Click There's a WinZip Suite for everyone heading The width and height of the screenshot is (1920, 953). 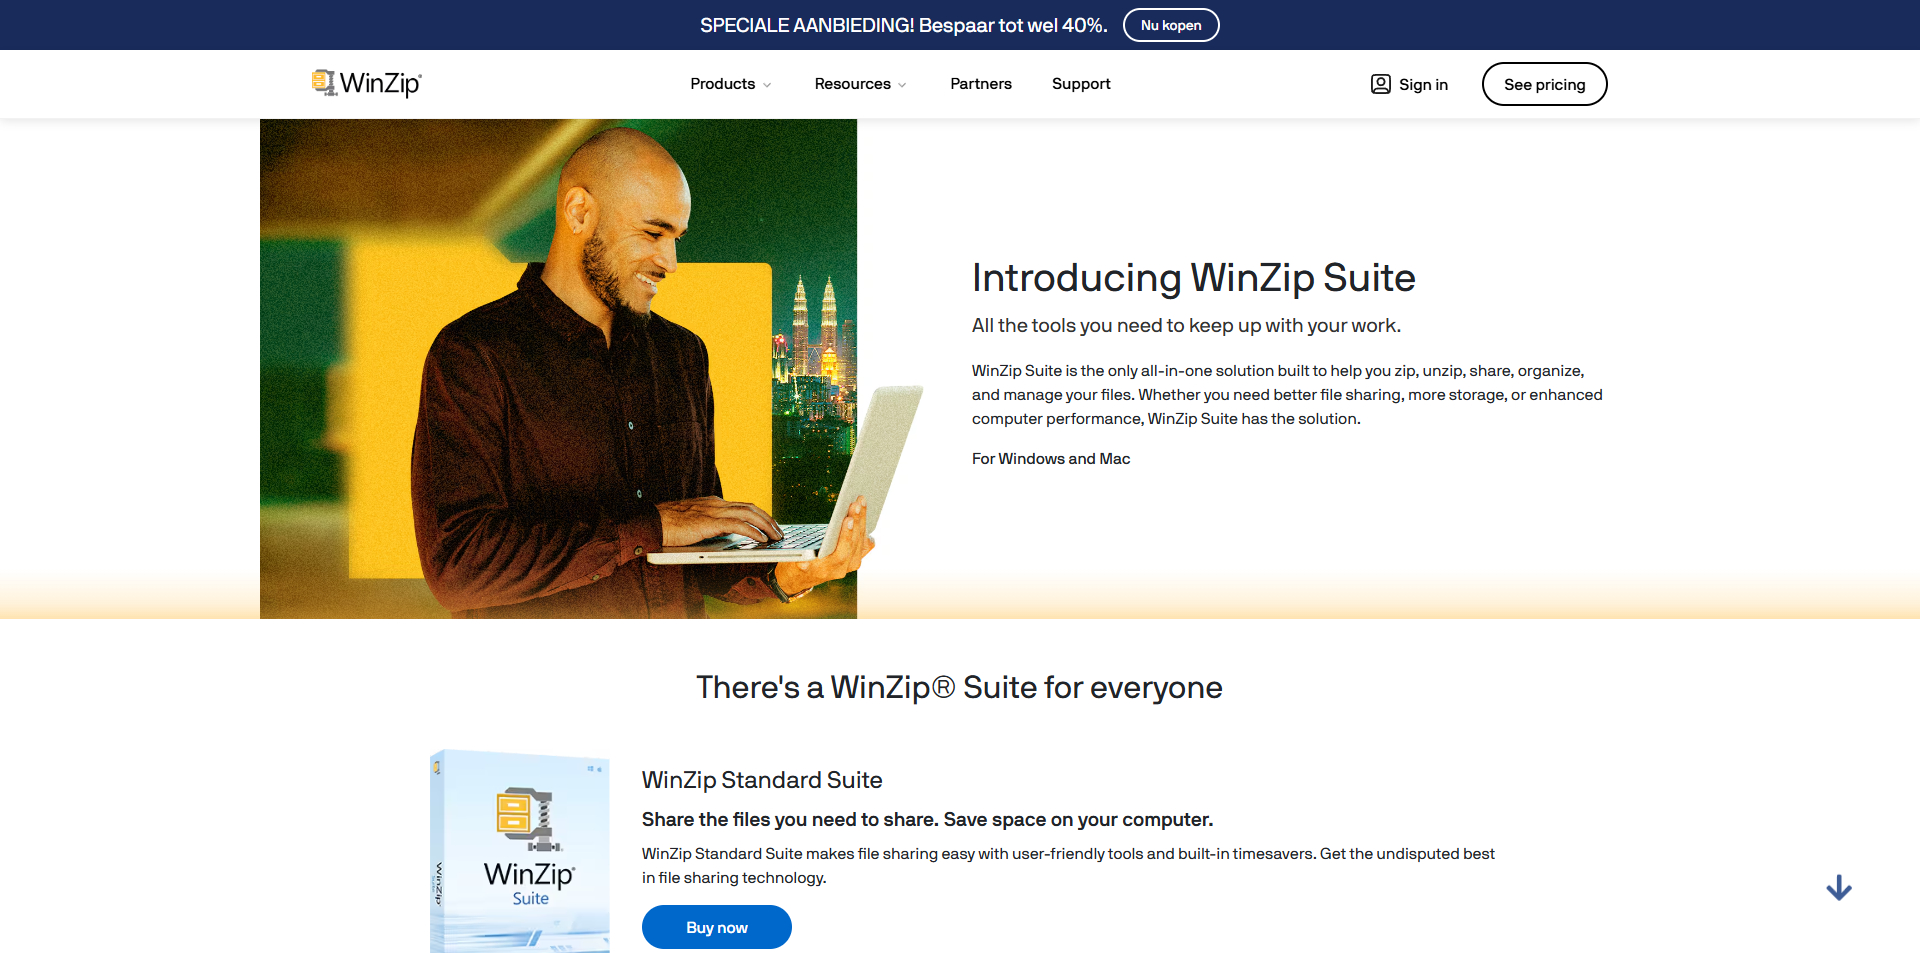[x=959, y=688]
